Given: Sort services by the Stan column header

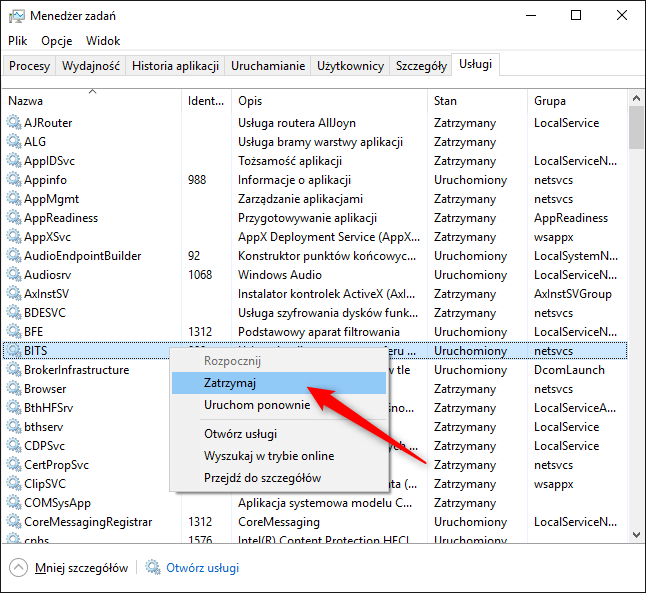Looking at the screenshot, I should [445, 101].
